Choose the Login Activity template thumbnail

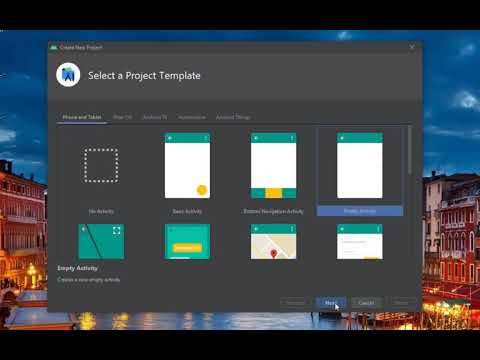pyautogui.click(x=360, y=241)
